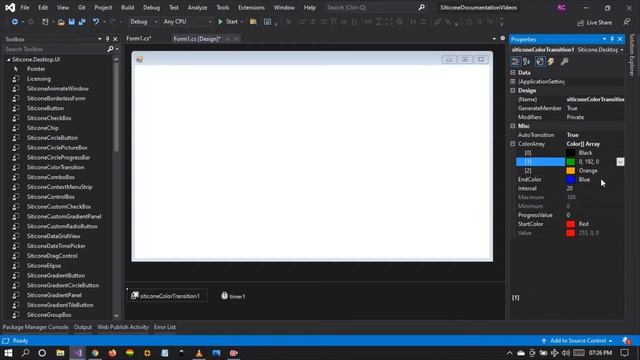Select SiticoneDataGridView in the Toolbox
Image resolution: width=640 pixels, height=360 pixels.
click(53, 236)
